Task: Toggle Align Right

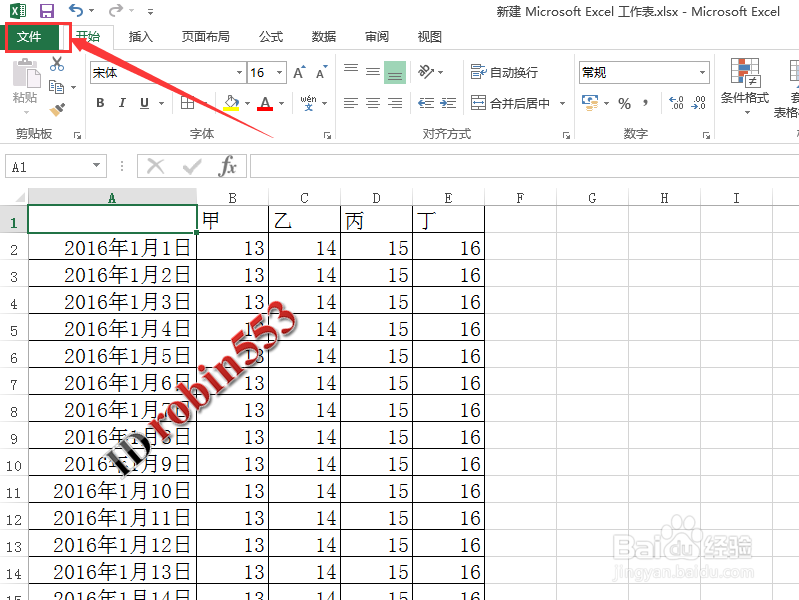Action: click(395, 103)
